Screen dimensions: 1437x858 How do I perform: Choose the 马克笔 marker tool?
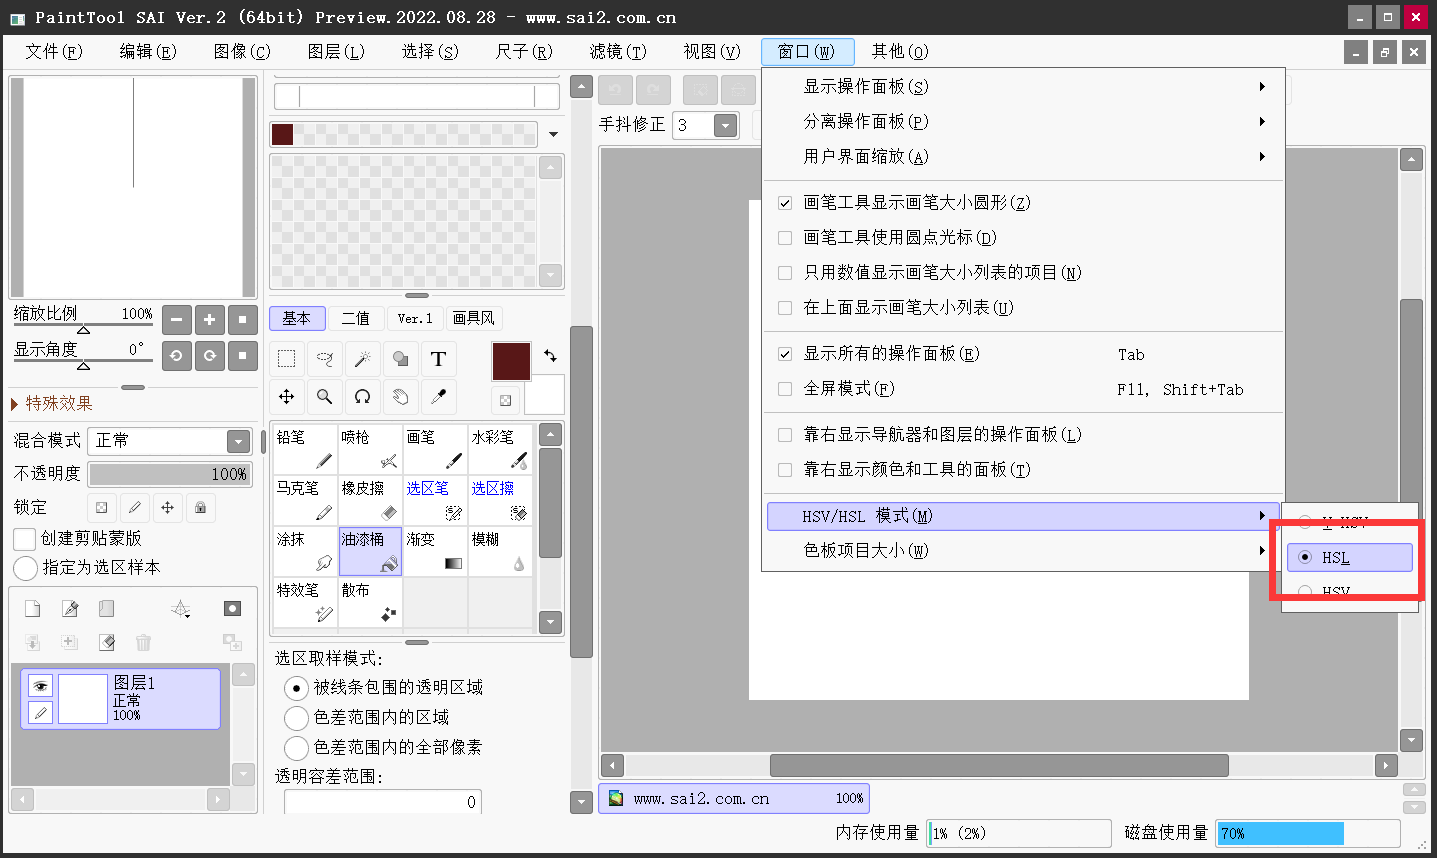click(305, 500)
